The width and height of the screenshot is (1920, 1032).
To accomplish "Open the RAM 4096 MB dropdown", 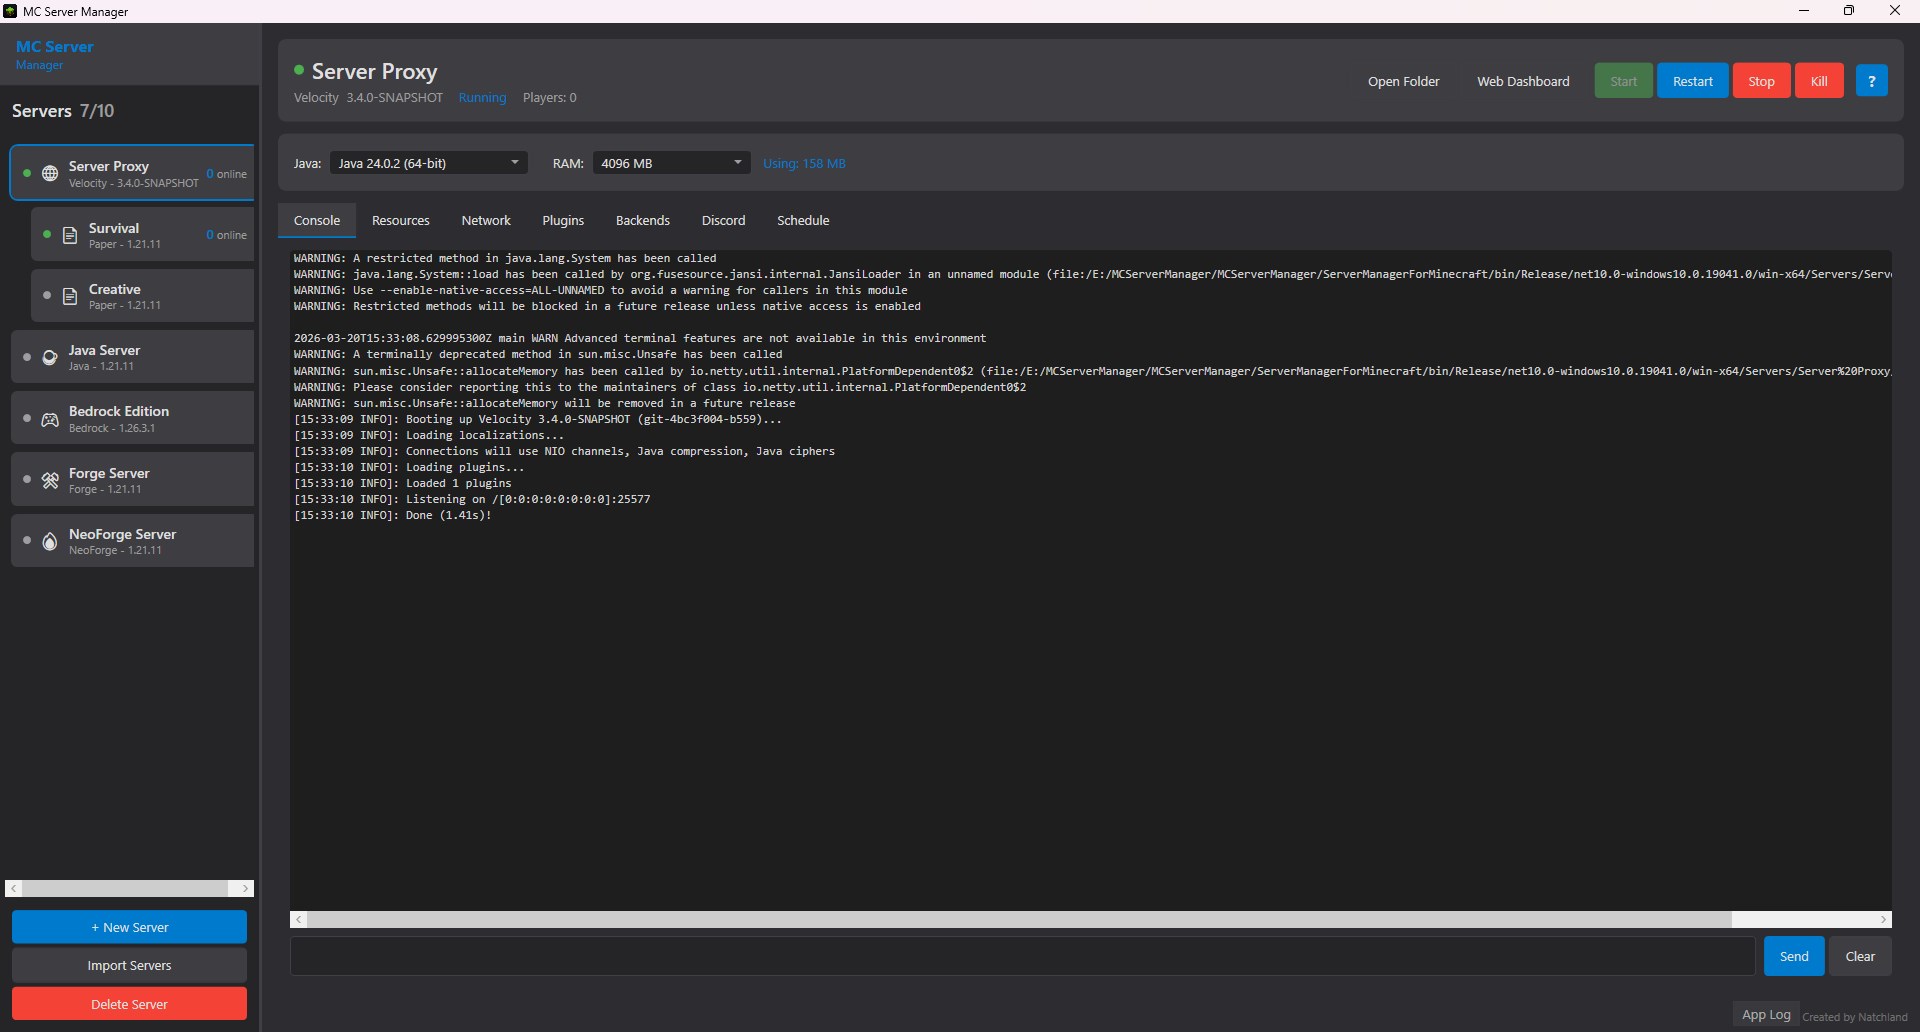I will pos(671,163).
